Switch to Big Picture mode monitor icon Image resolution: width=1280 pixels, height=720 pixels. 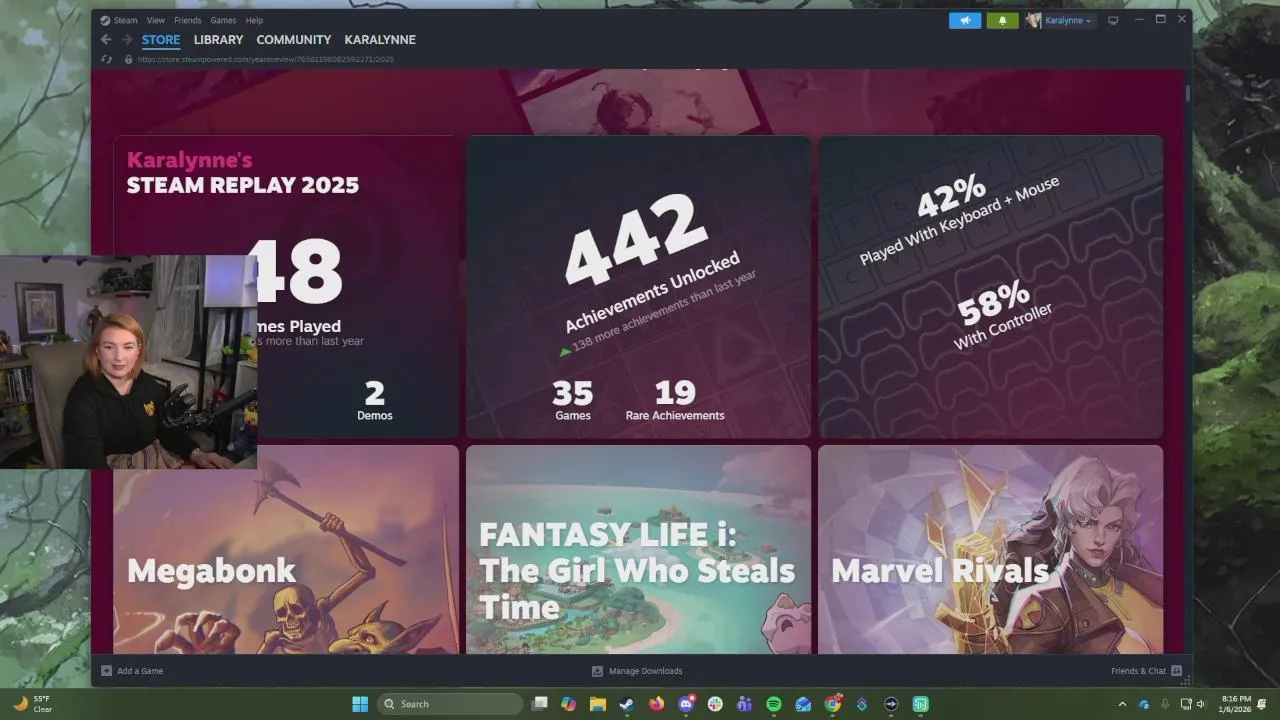click(1113, 20)
